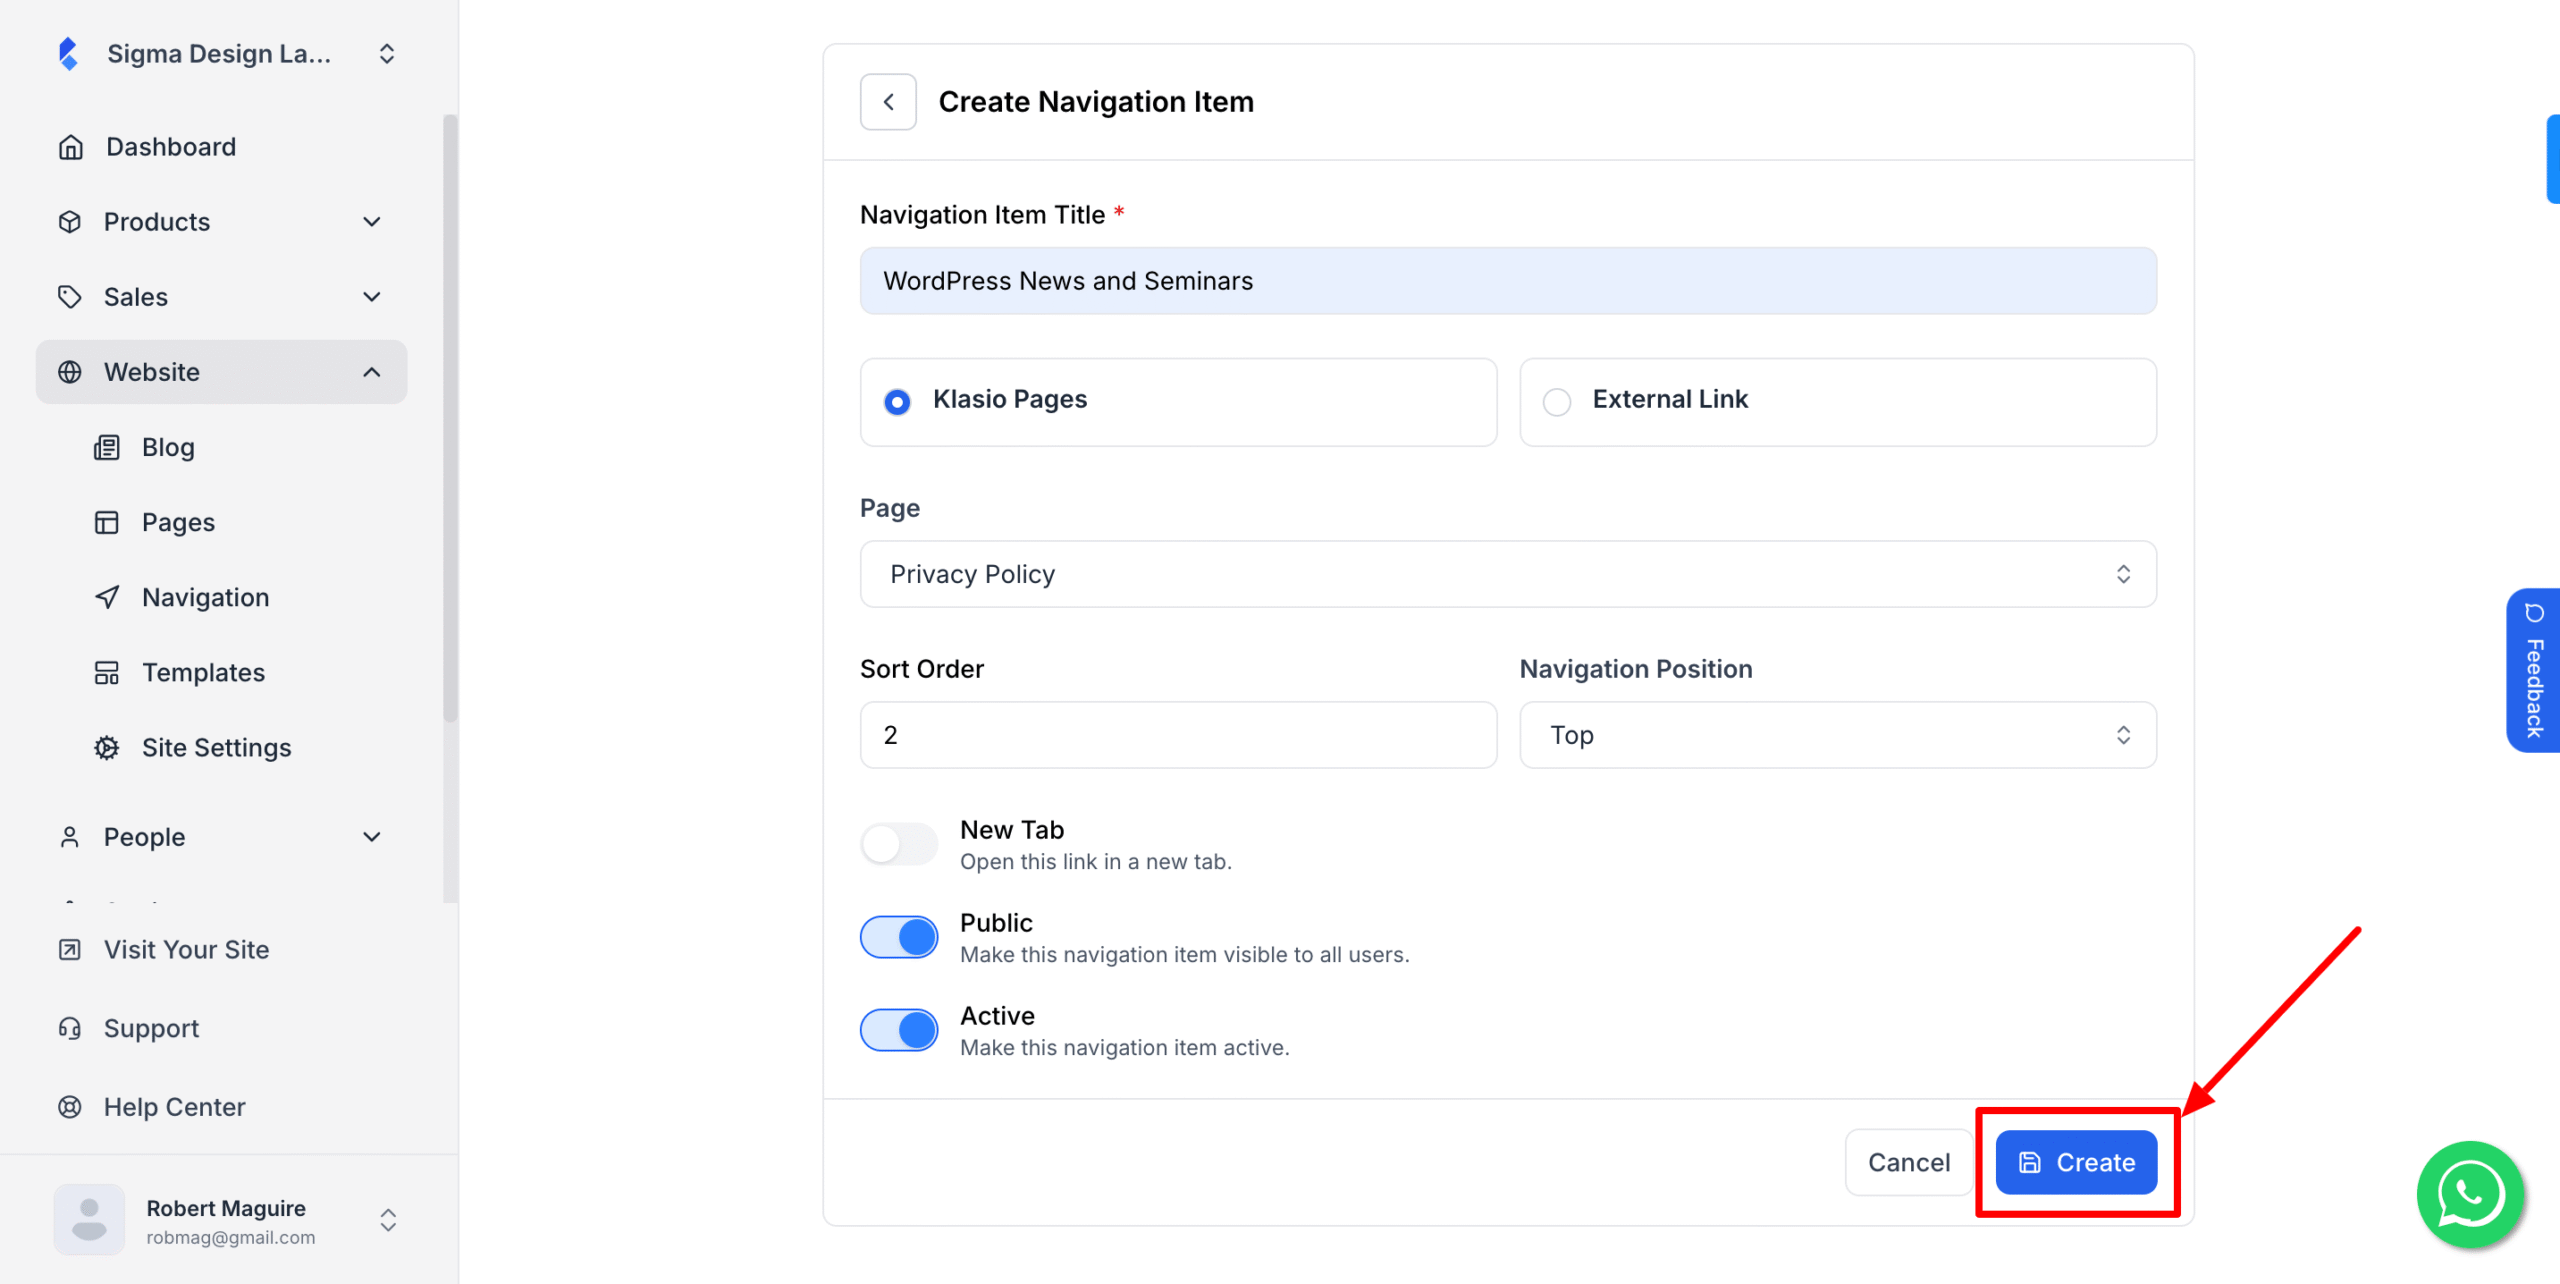Select the External Link radio option
This screenshot has width=2560, height=1284.
pos(1557,402)
